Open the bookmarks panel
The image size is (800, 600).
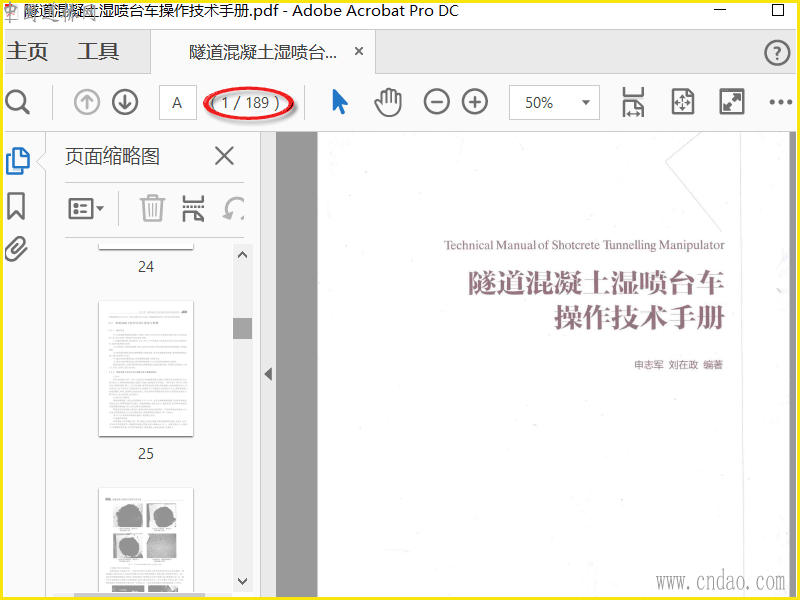click(16, 206)
